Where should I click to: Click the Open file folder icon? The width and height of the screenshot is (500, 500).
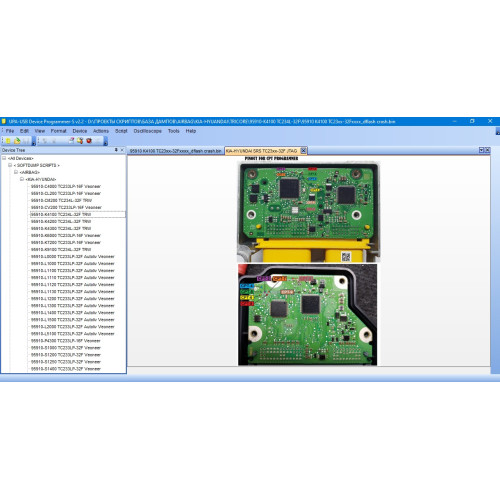click(17, 141)
